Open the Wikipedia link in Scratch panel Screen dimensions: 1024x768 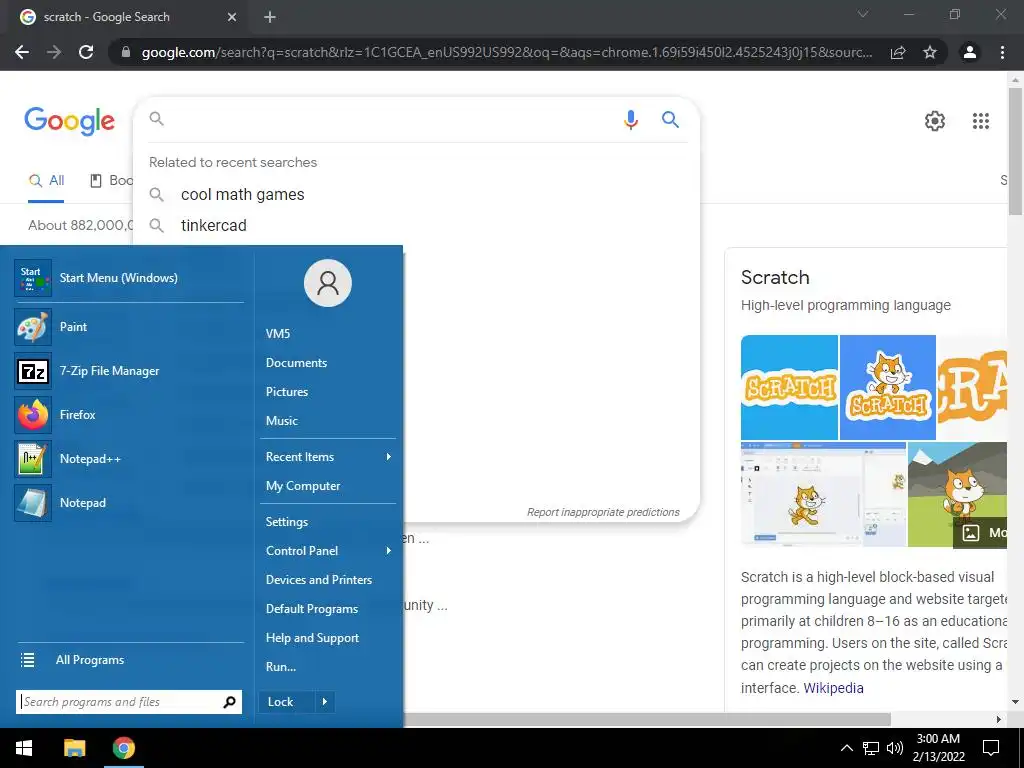(x=833, y=688)
